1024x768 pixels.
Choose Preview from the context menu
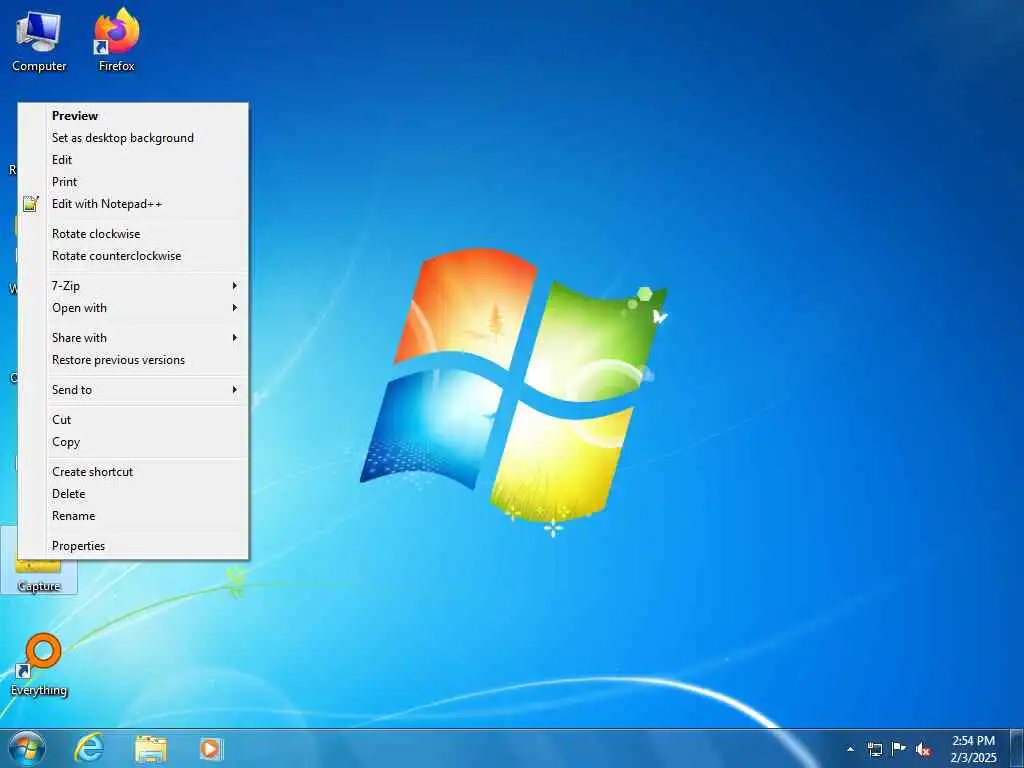click(x=133, y=116)
